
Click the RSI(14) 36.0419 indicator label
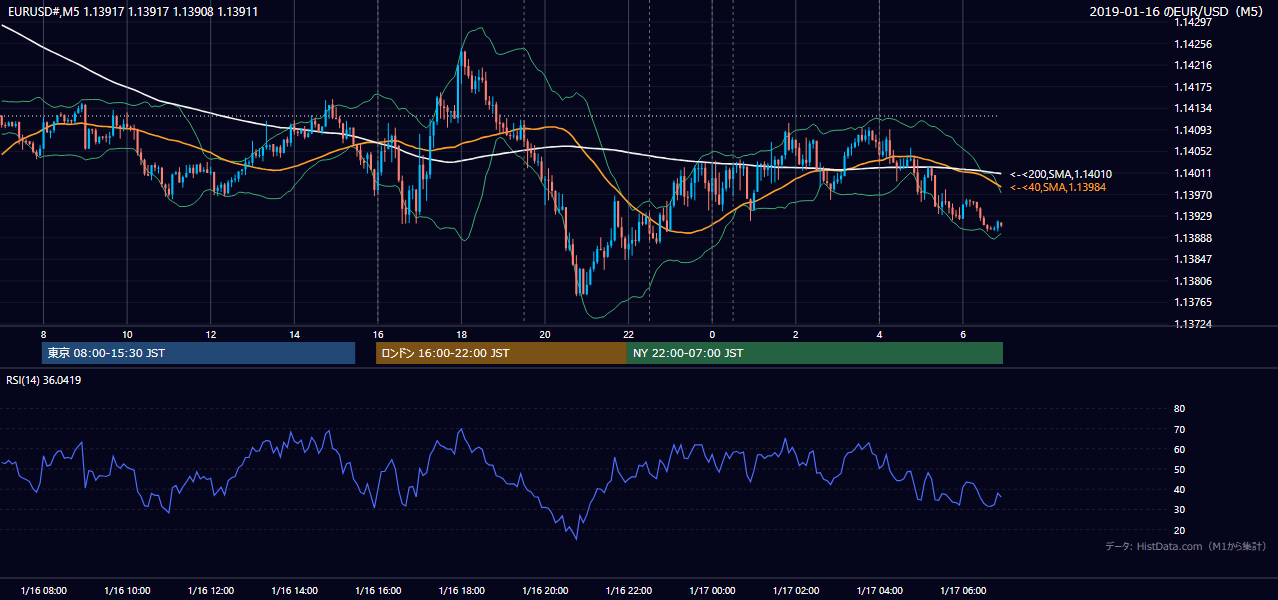[44, 380]
